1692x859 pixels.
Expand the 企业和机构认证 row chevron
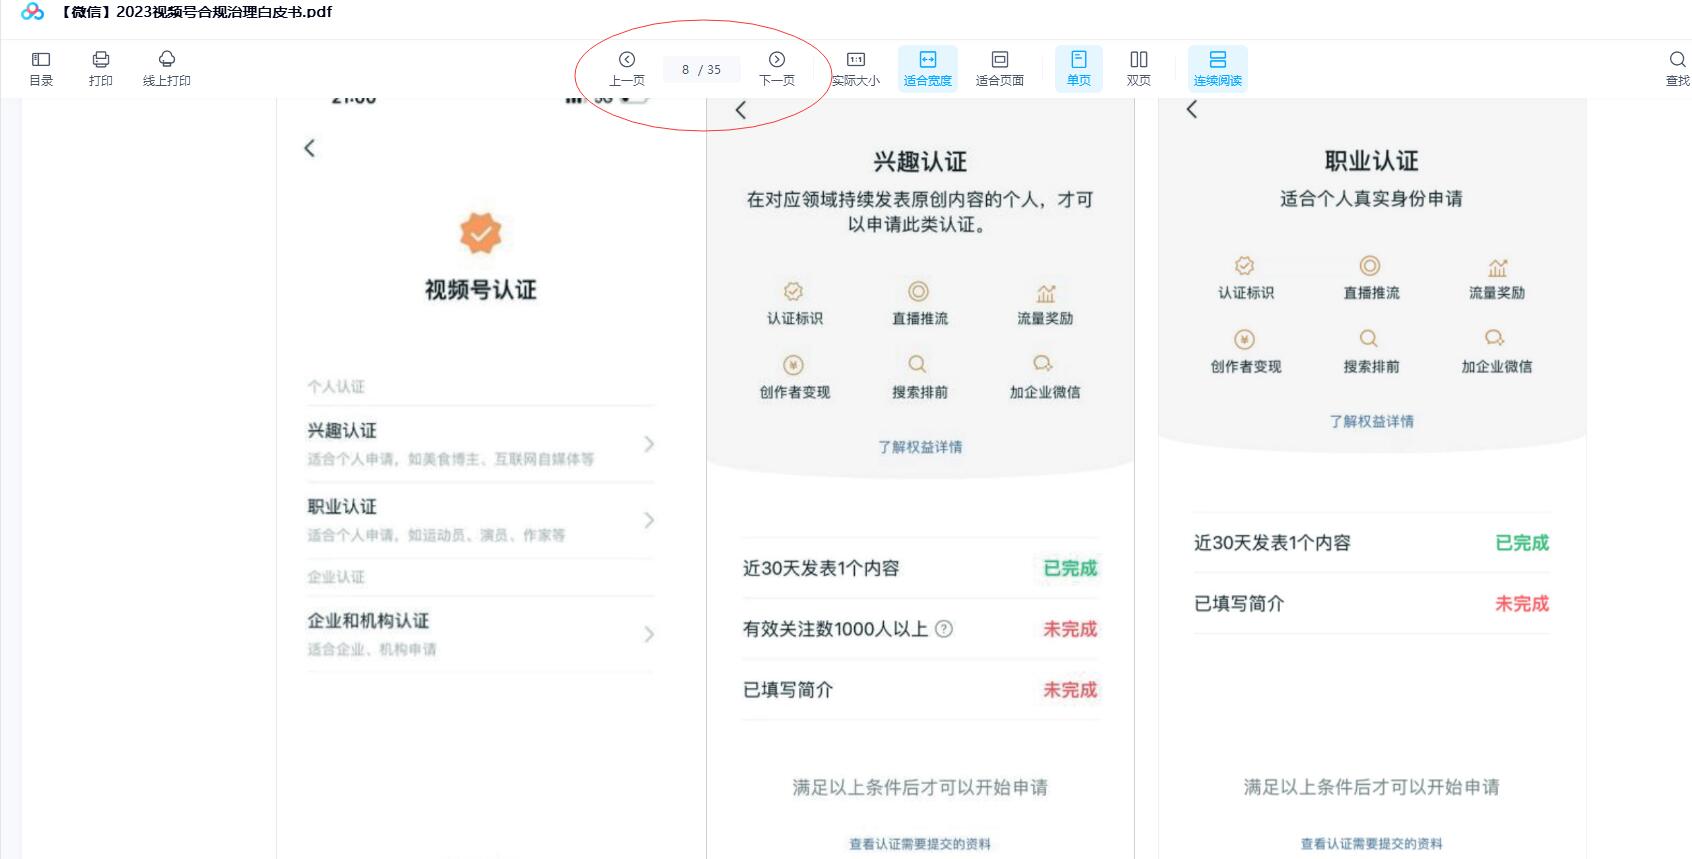click(649, 634)
